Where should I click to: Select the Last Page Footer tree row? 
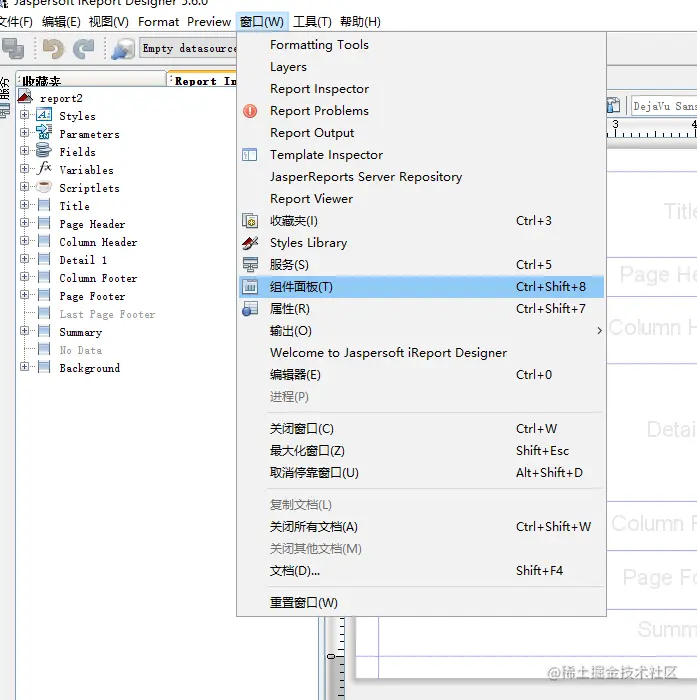[107, 314]
